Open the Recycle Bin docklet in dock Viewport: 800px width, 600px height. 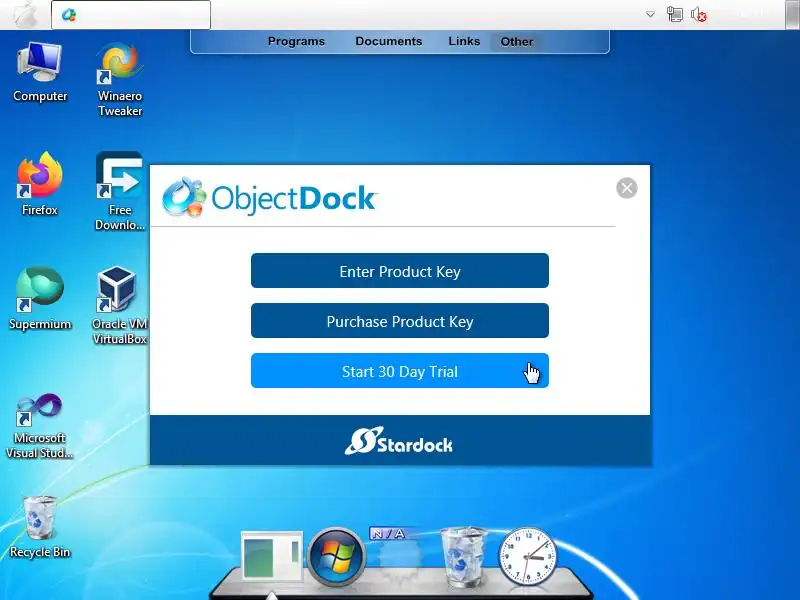pyautogui.click(x=463, y=556)
